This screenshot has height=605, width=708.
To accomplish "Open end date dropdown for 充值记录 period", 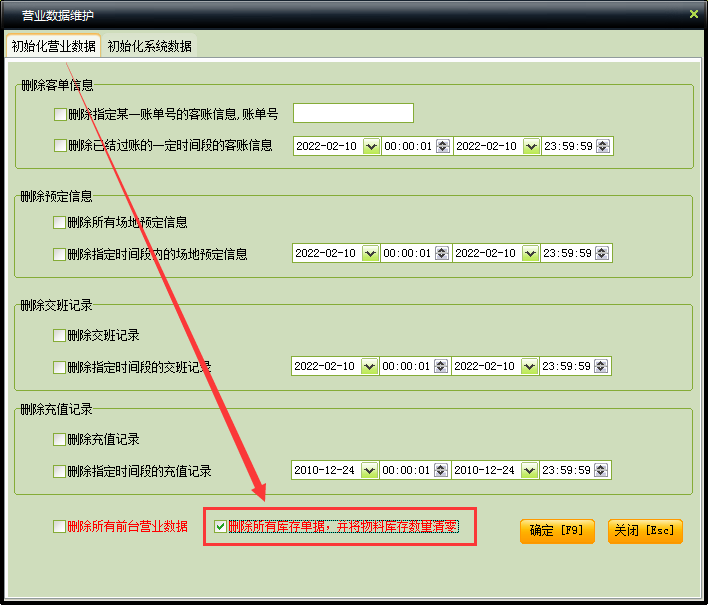I will [529, 470].
